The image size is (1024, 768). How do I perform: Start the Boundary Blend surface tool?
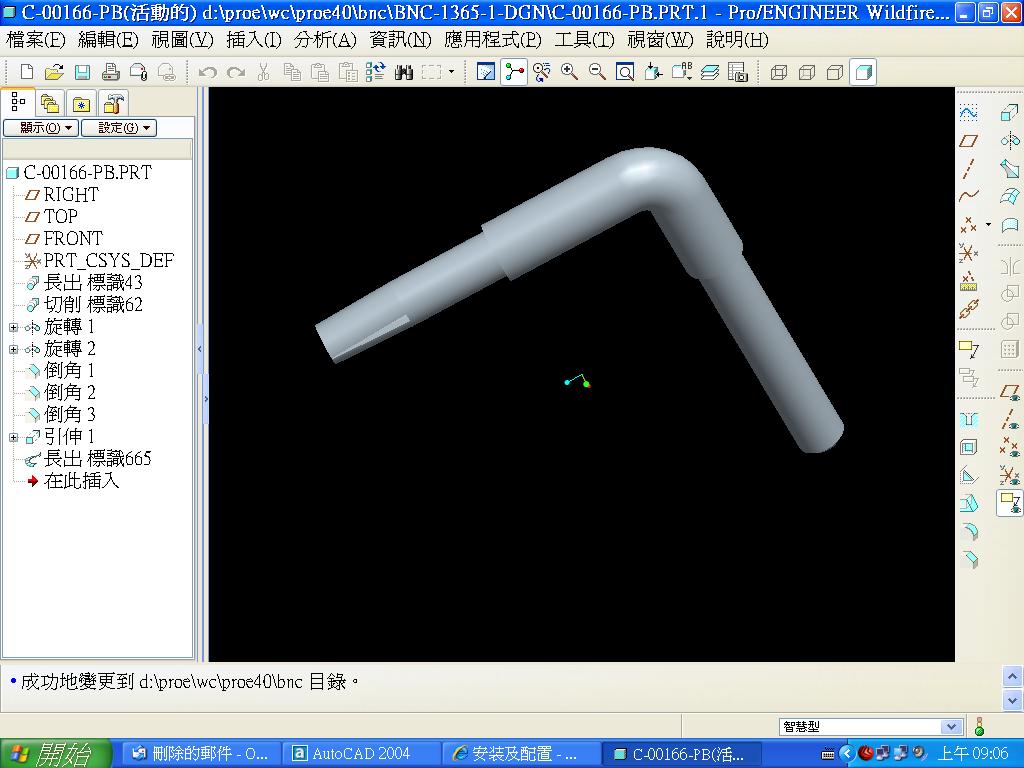[1010, 196]
